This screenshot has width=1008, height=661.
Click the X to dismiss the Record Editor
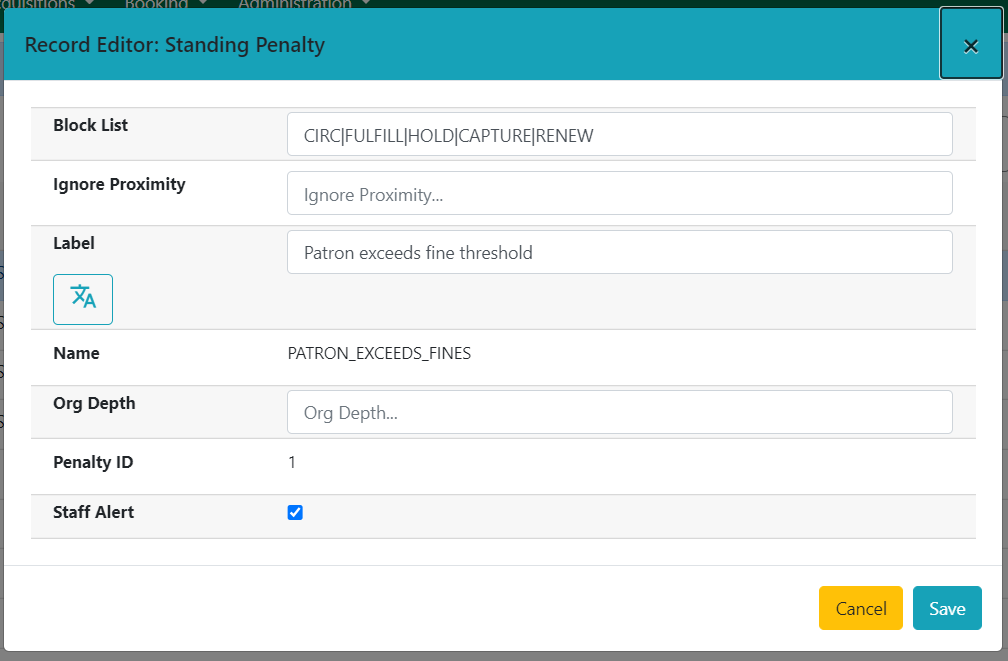(x=971, y=44)
